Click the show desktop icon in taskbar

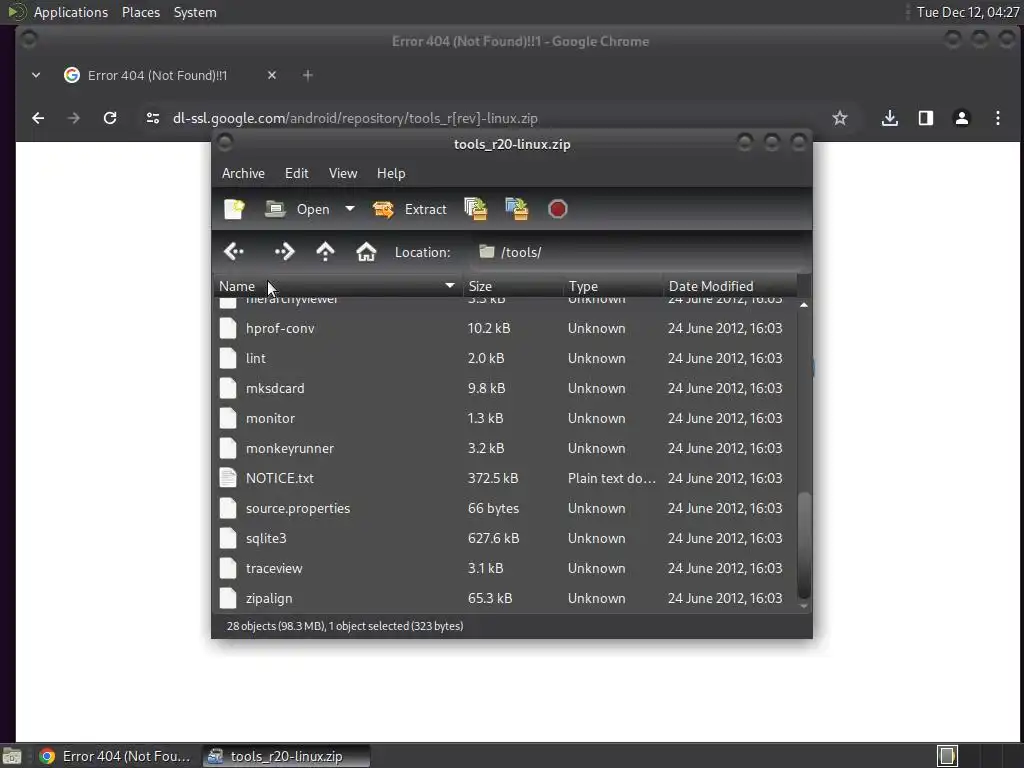click(12, 756)
